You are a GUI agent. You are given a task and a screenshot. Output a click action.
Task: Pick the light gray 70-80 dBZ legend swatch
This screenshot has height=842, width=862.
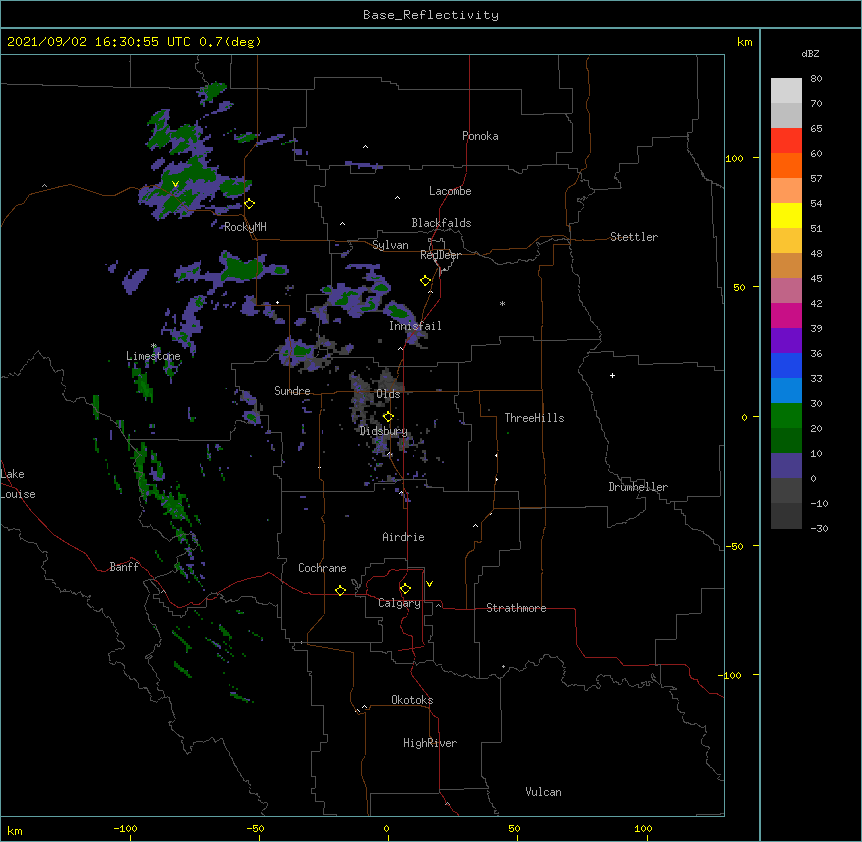[x=786, y=91]
